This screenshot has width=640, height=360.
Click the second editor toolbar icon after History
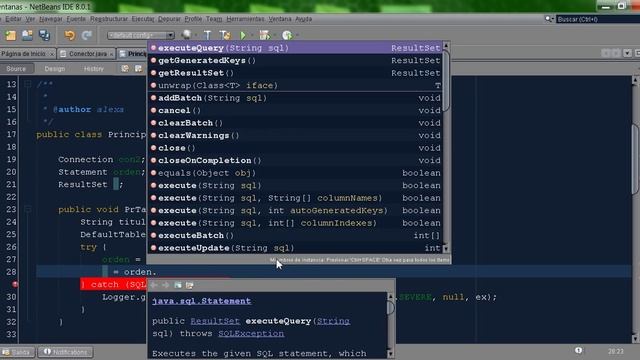click(138, 69)
